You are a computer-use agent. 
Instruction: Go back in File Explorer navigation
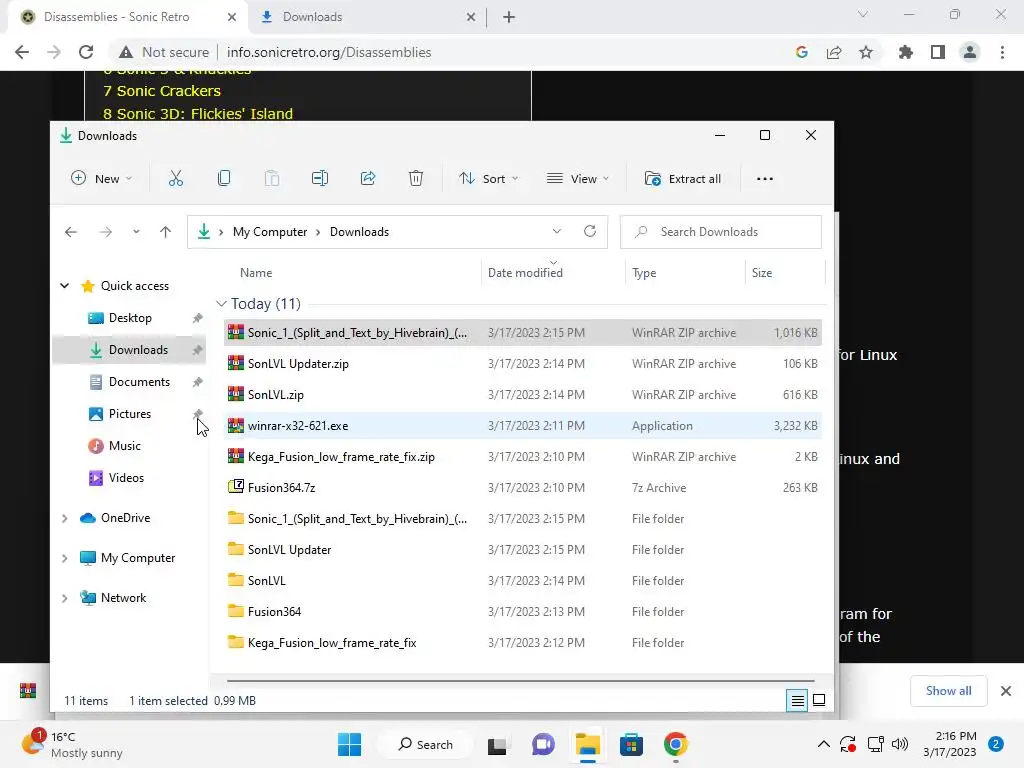(x=71, y=232)
